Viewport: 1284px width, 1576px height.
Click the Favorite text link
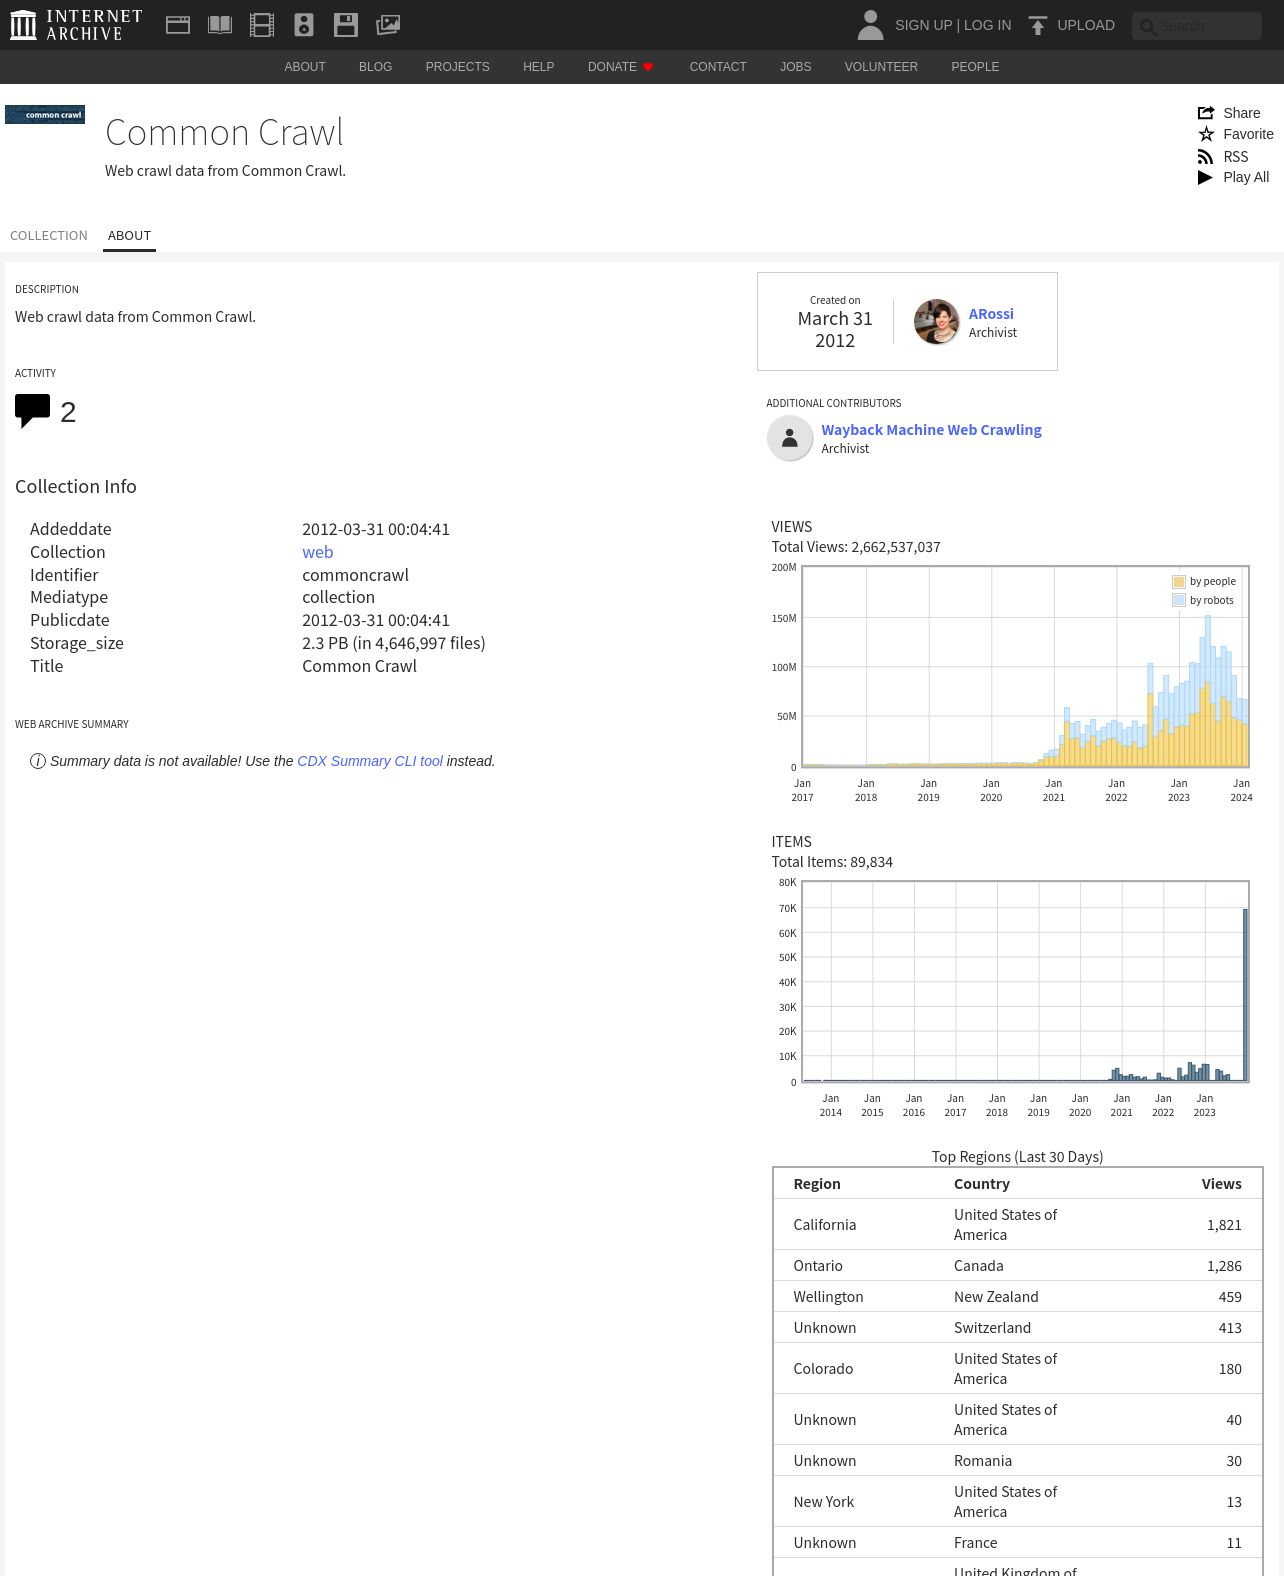tap(1249, 134)
